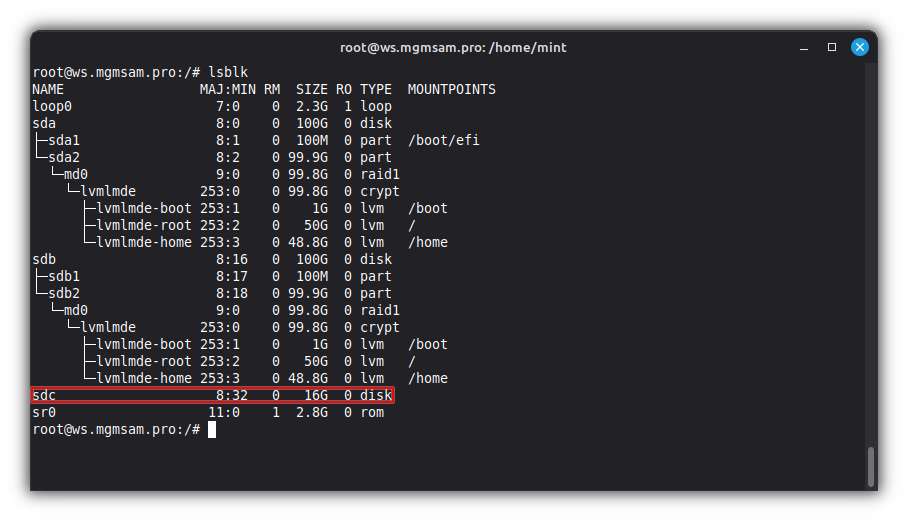908x521 pixels.
Task: Maximize the terminal window
Action: click(x=831, y=47)
